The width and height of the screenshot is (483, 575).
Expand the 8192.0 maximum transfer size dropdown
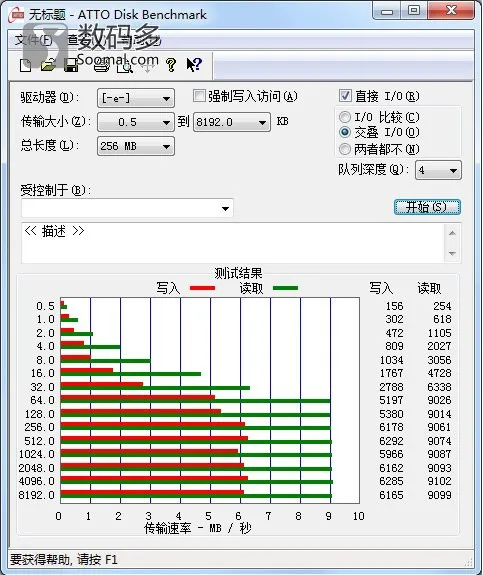232,122
